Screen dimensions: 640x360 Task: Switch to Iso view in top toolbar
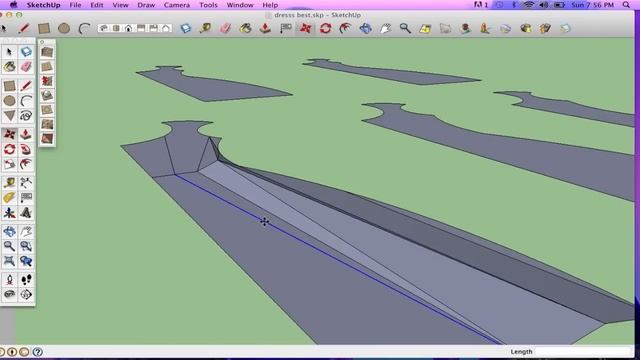104,28
